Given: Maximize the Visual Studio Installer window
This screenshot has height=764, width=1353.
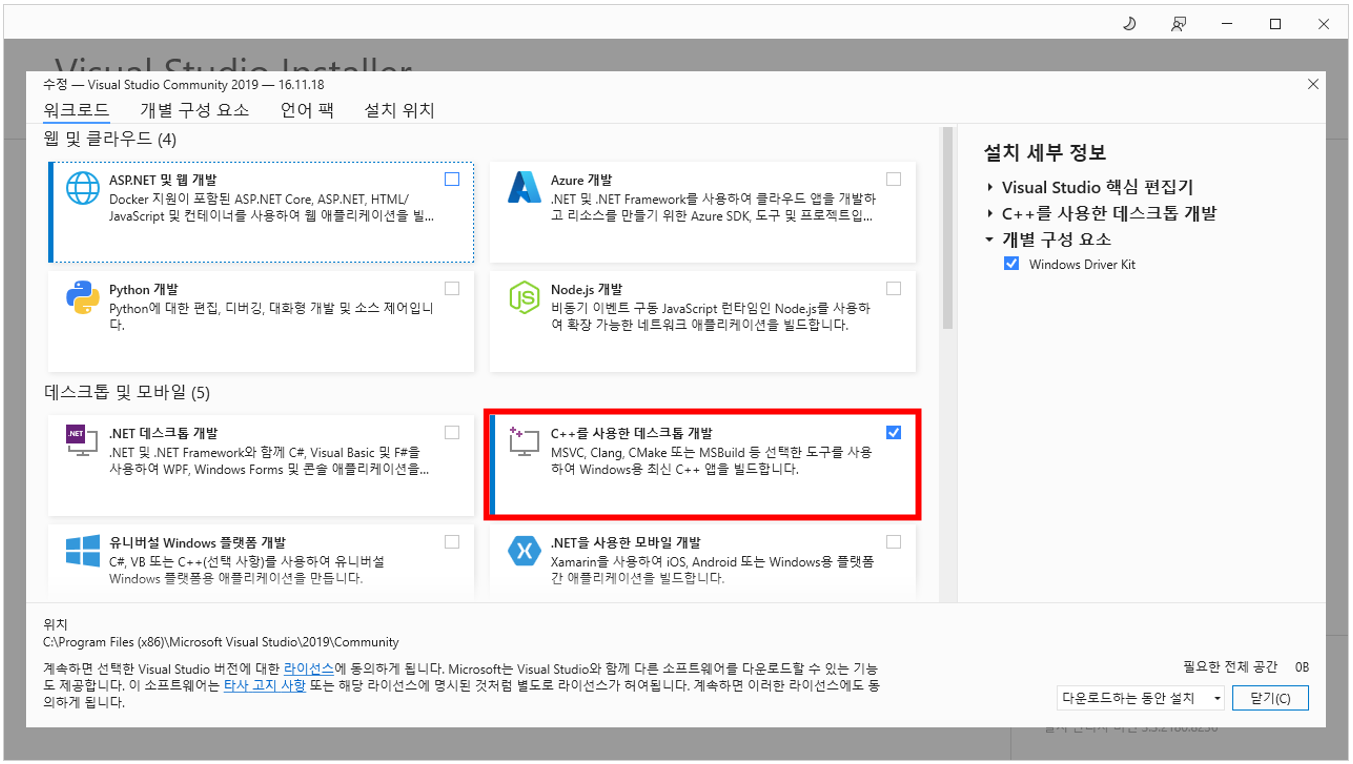Looking at the screenshot, I should 1275,24.
